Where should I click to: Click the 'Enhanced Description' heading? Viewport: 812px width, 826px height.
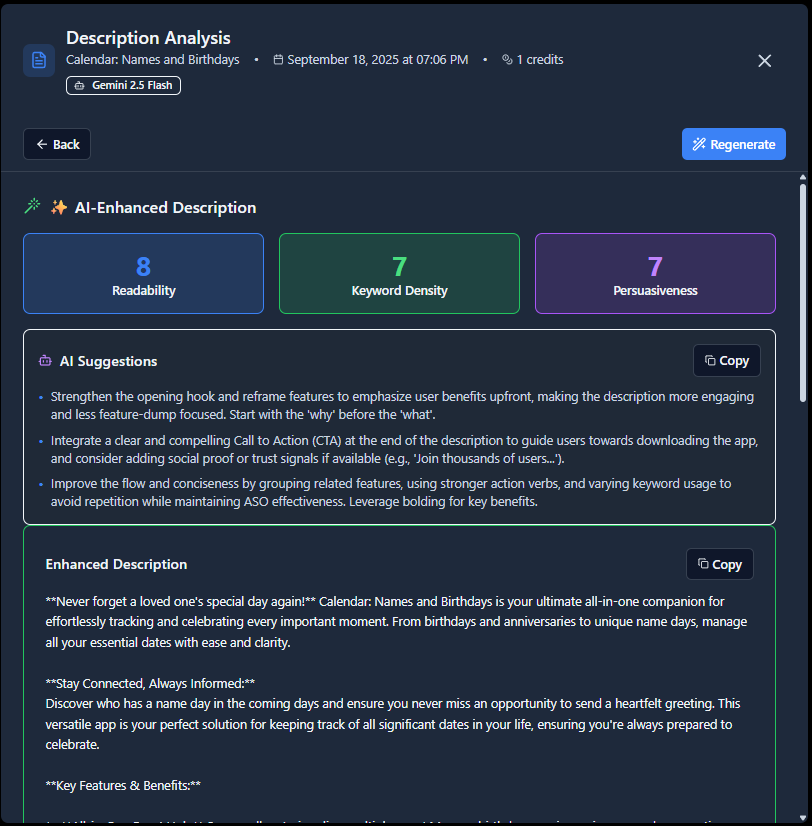tap(116, 564)
